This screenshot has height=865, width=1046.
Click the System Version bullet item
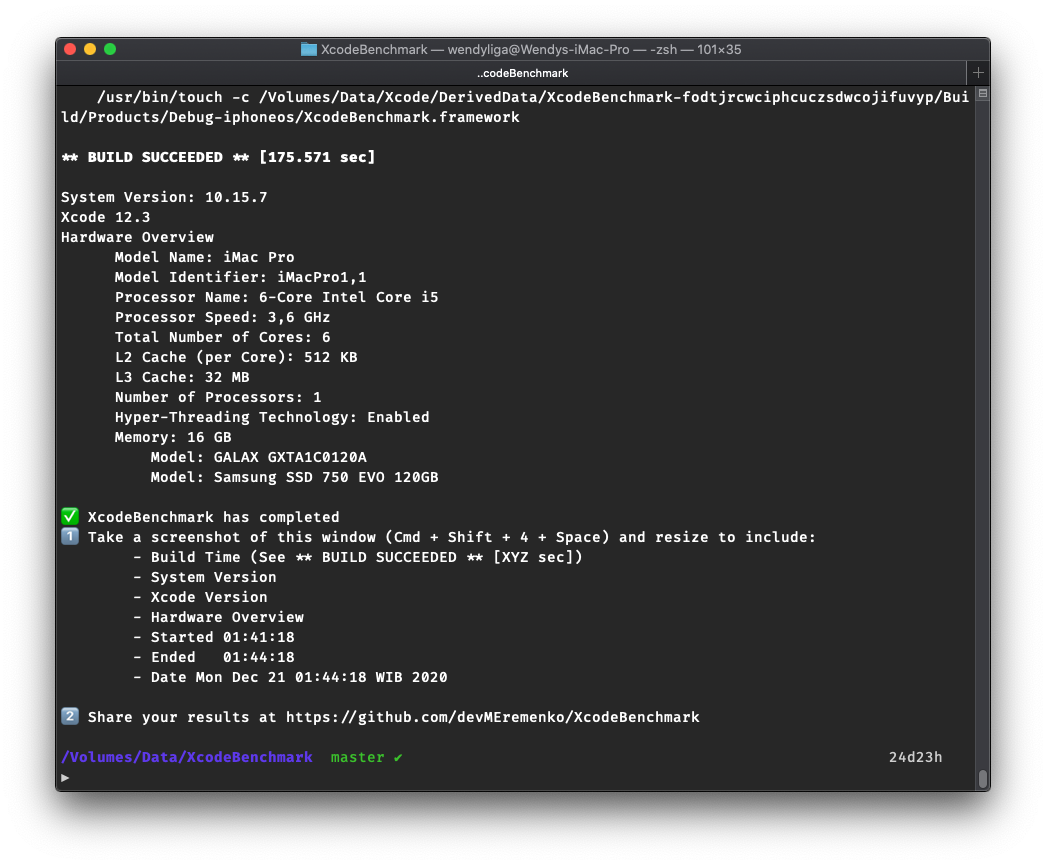[204, 578]
